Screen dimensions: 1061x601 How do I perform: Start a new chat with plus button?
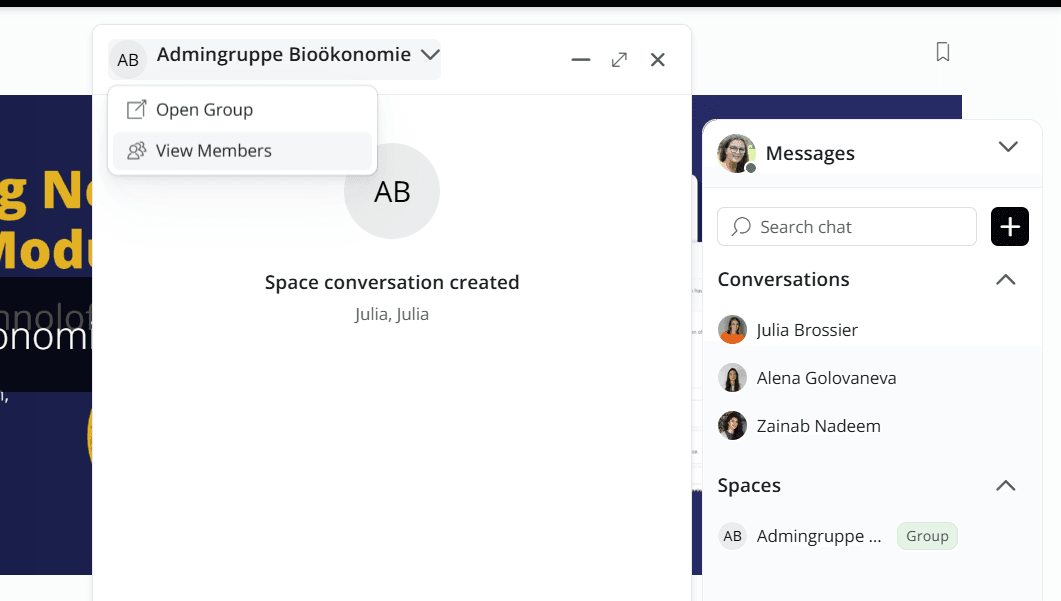coord(1009,227)
